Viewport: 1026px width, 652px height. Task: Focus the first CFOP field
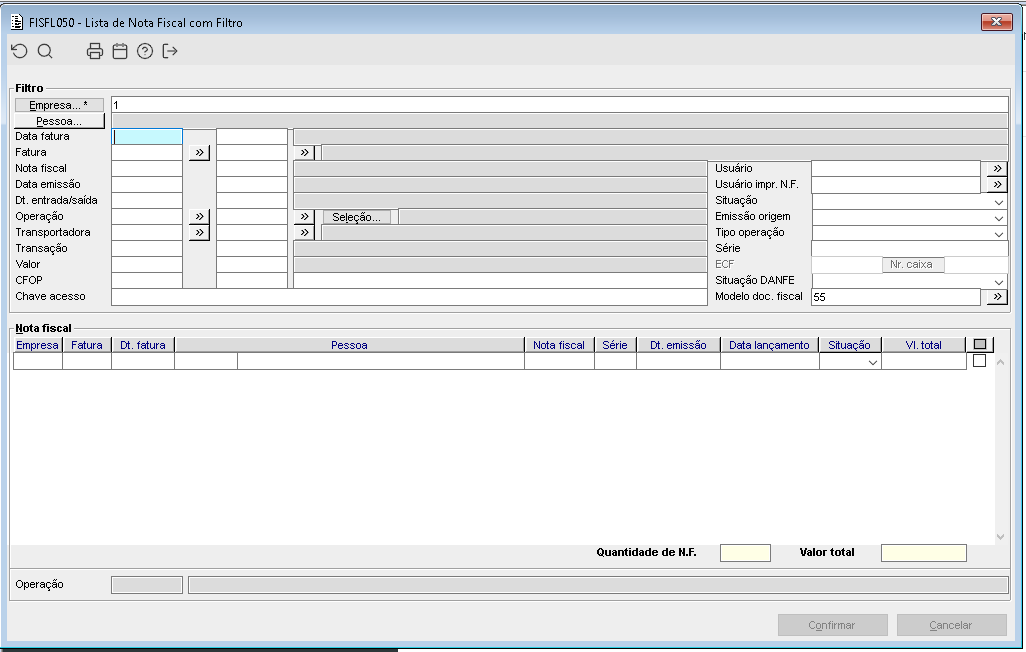[x=147, y=281]
